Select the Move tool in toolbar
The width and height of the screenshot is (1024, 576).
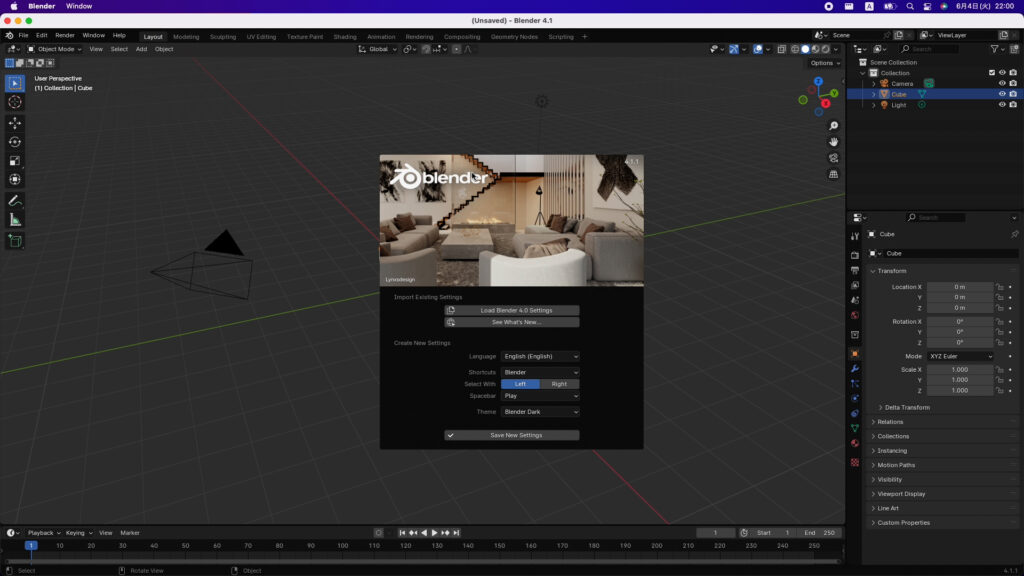pos(15,123)
